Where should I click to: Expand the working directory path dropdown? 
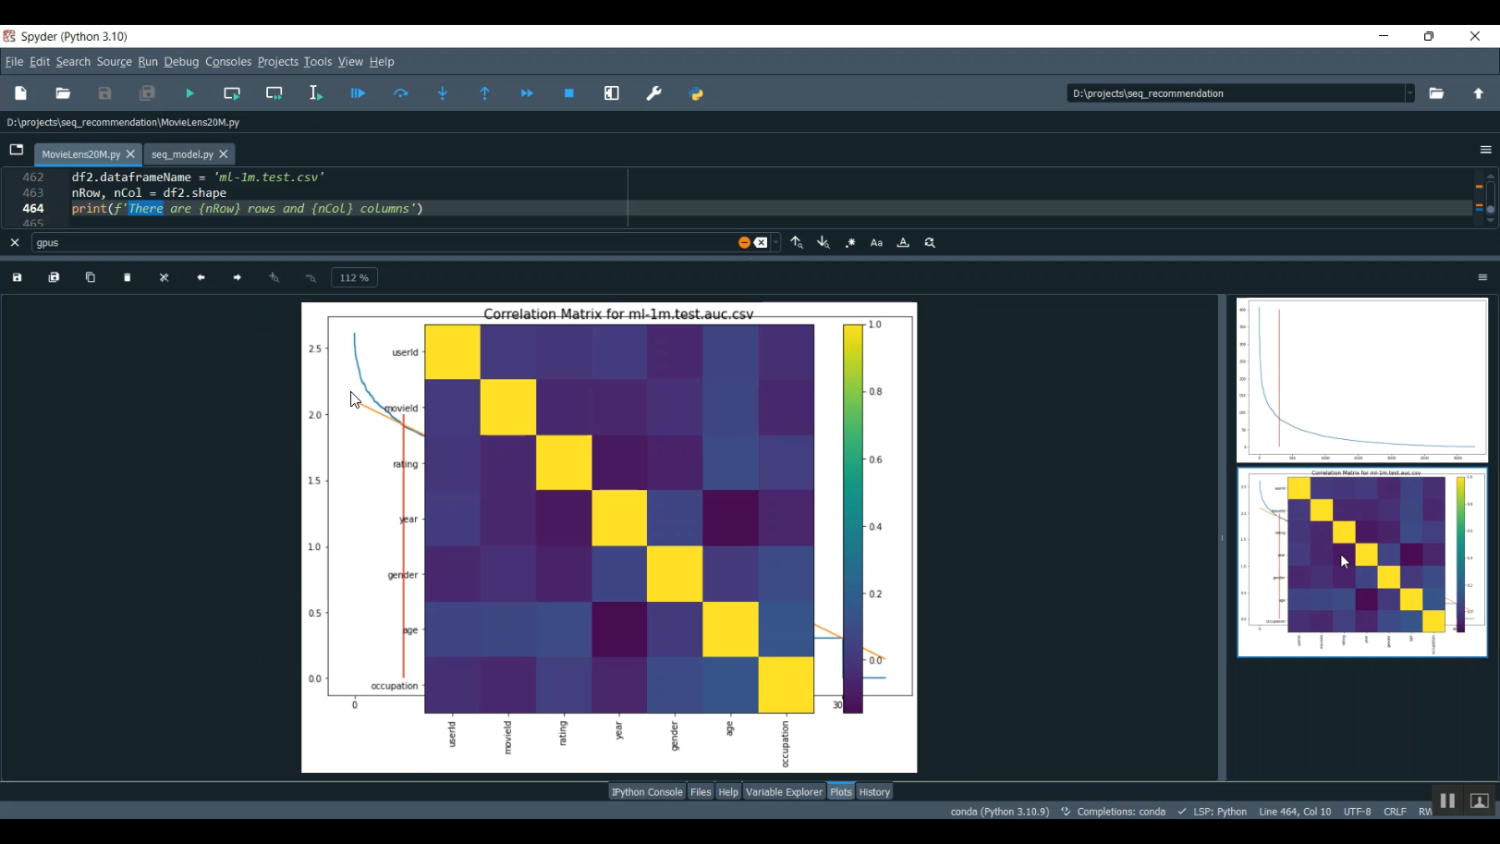pyautogui.click(x=1410, y=94)
